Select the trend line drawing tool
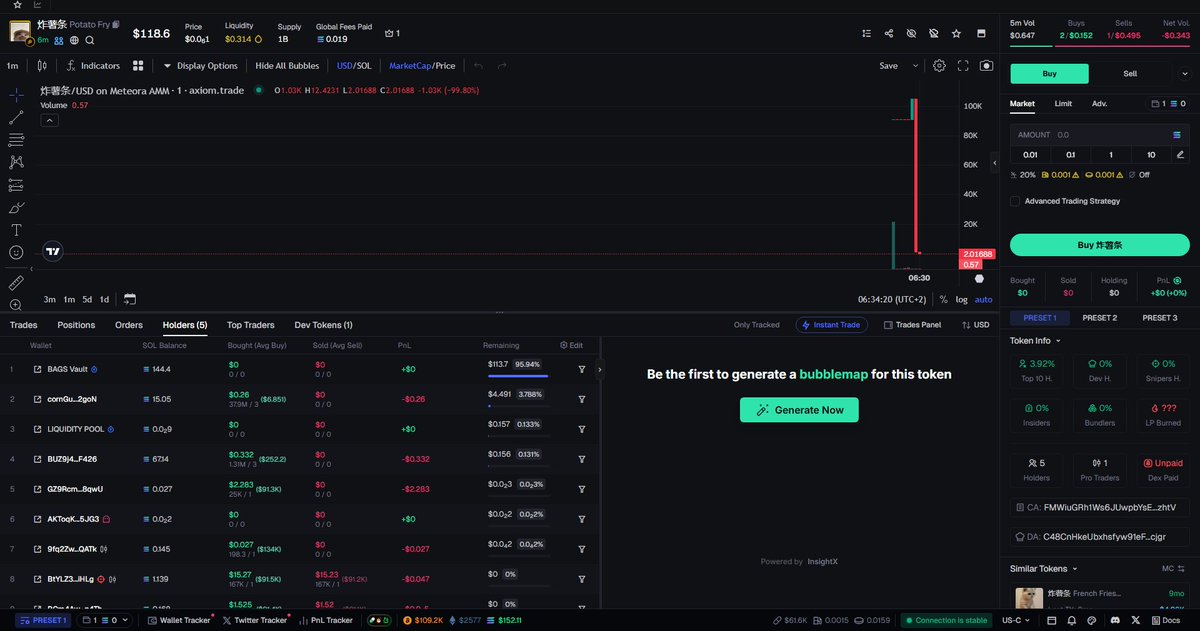 tap(16, 117)
